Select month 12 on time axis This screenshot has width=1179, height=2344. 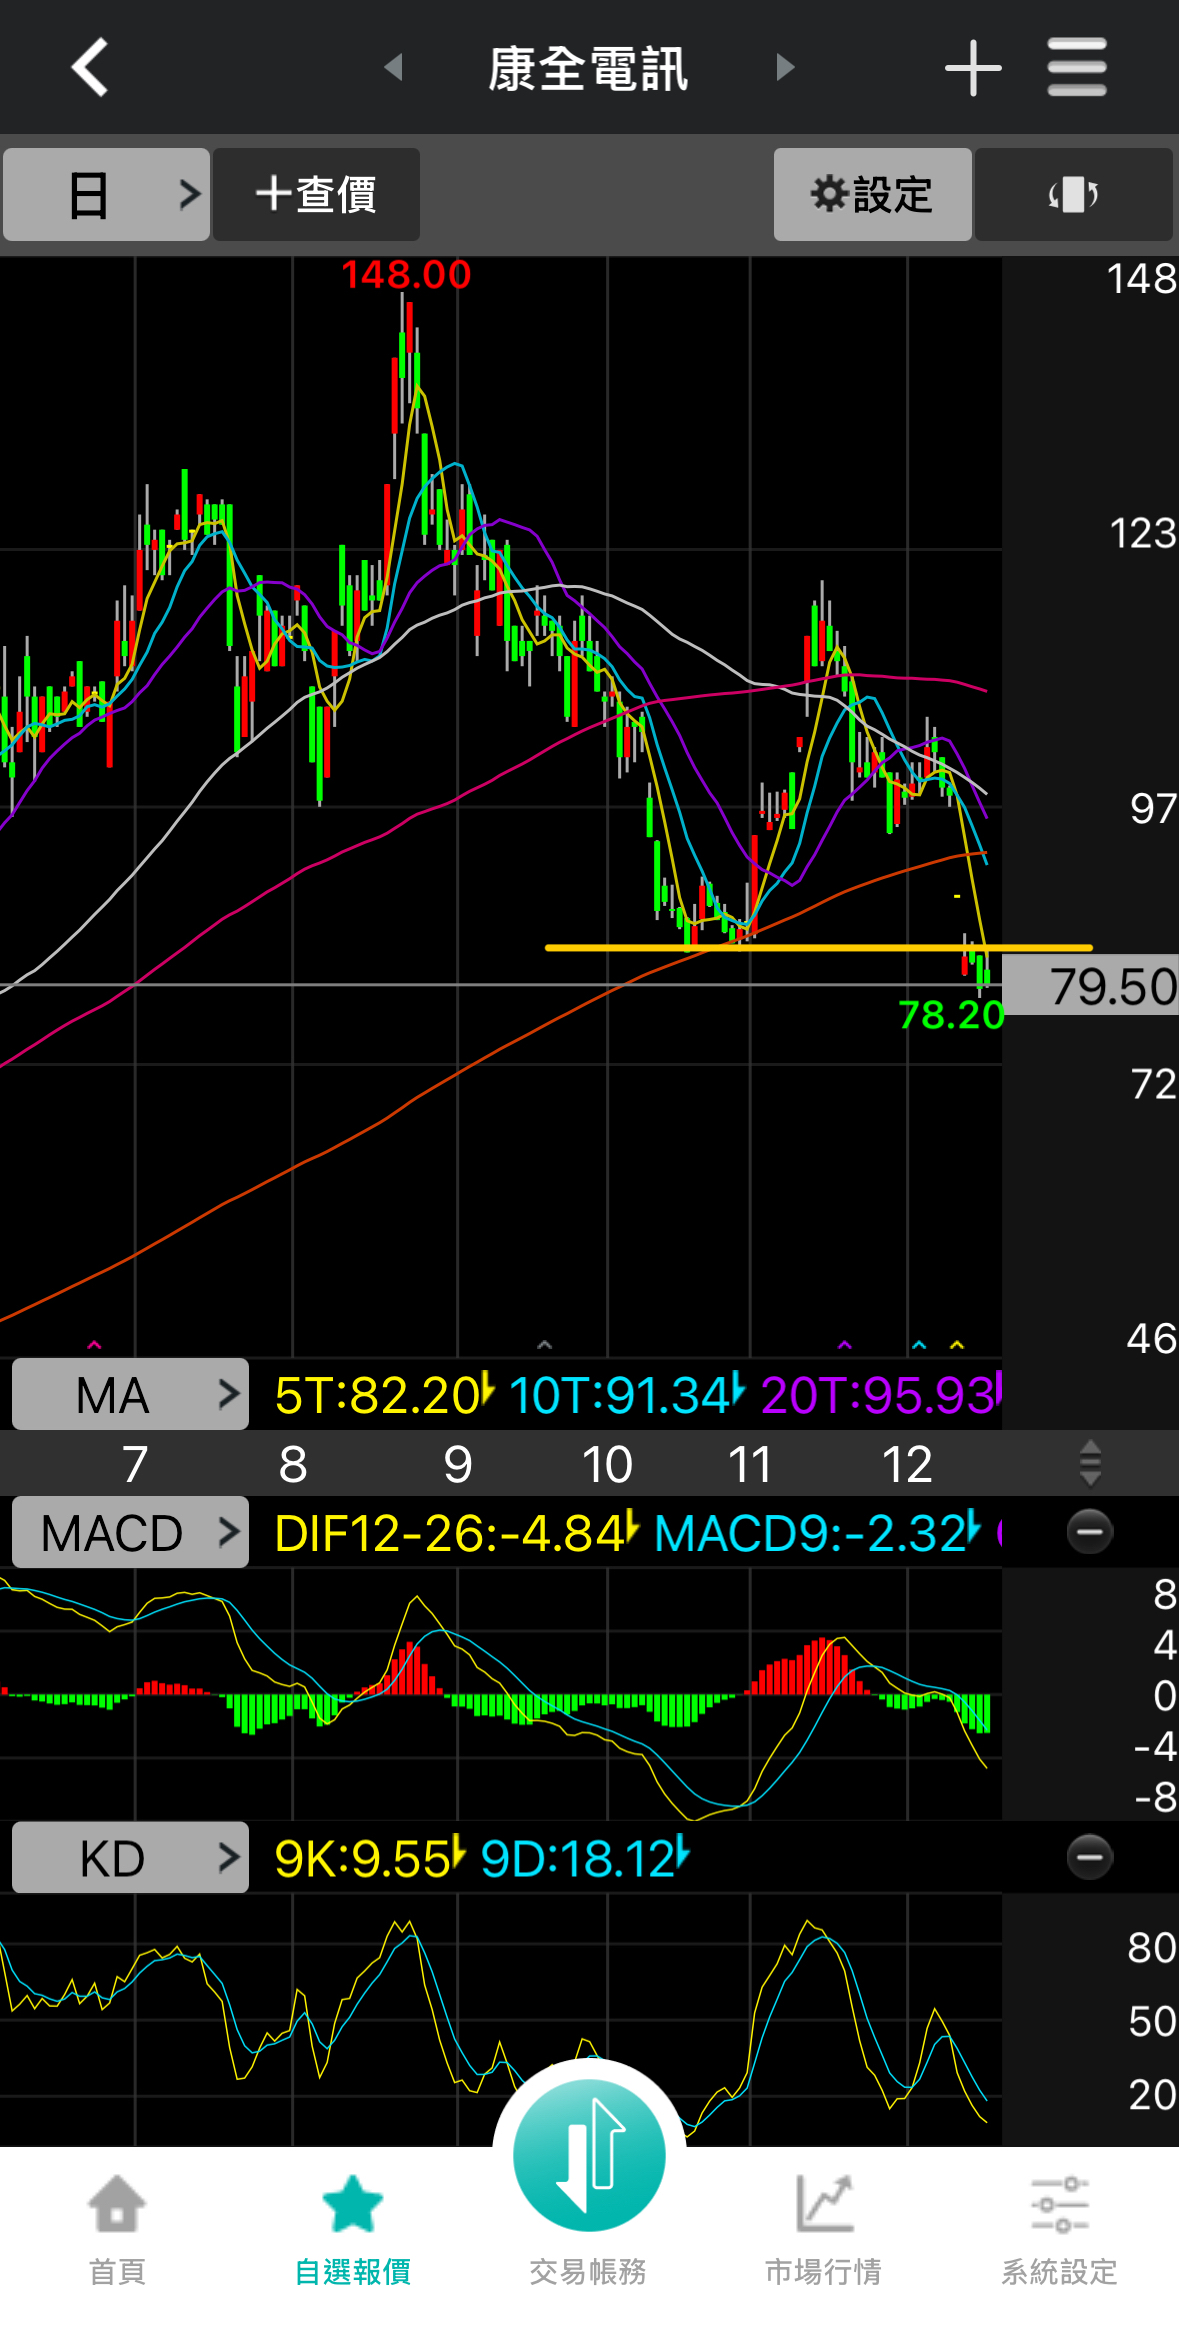[x=907, y=1464]
